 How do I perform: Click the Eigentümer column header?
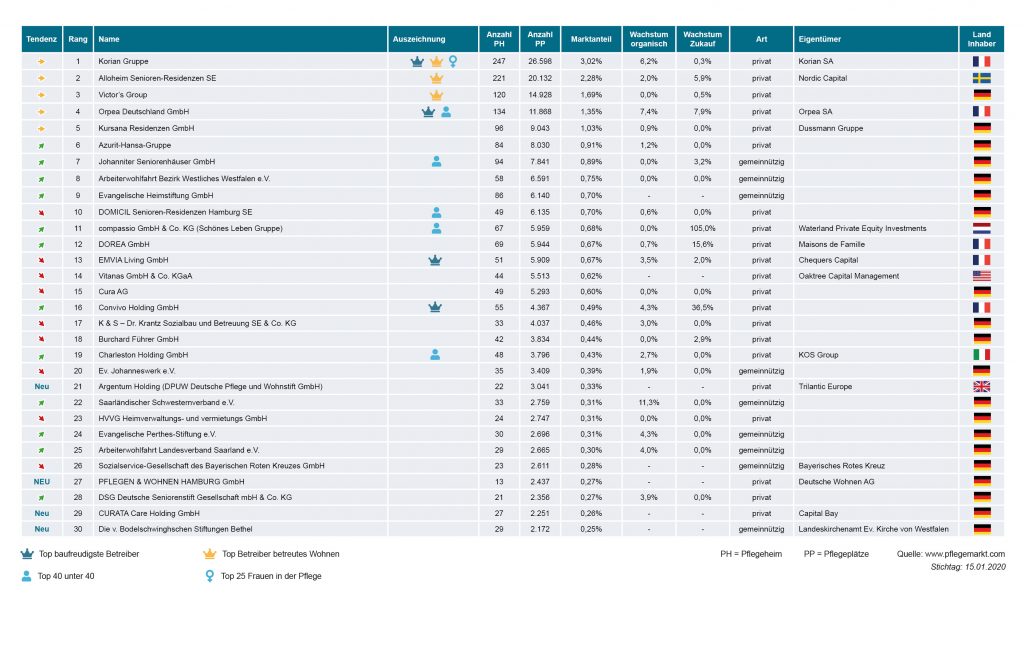coord(876,39)
